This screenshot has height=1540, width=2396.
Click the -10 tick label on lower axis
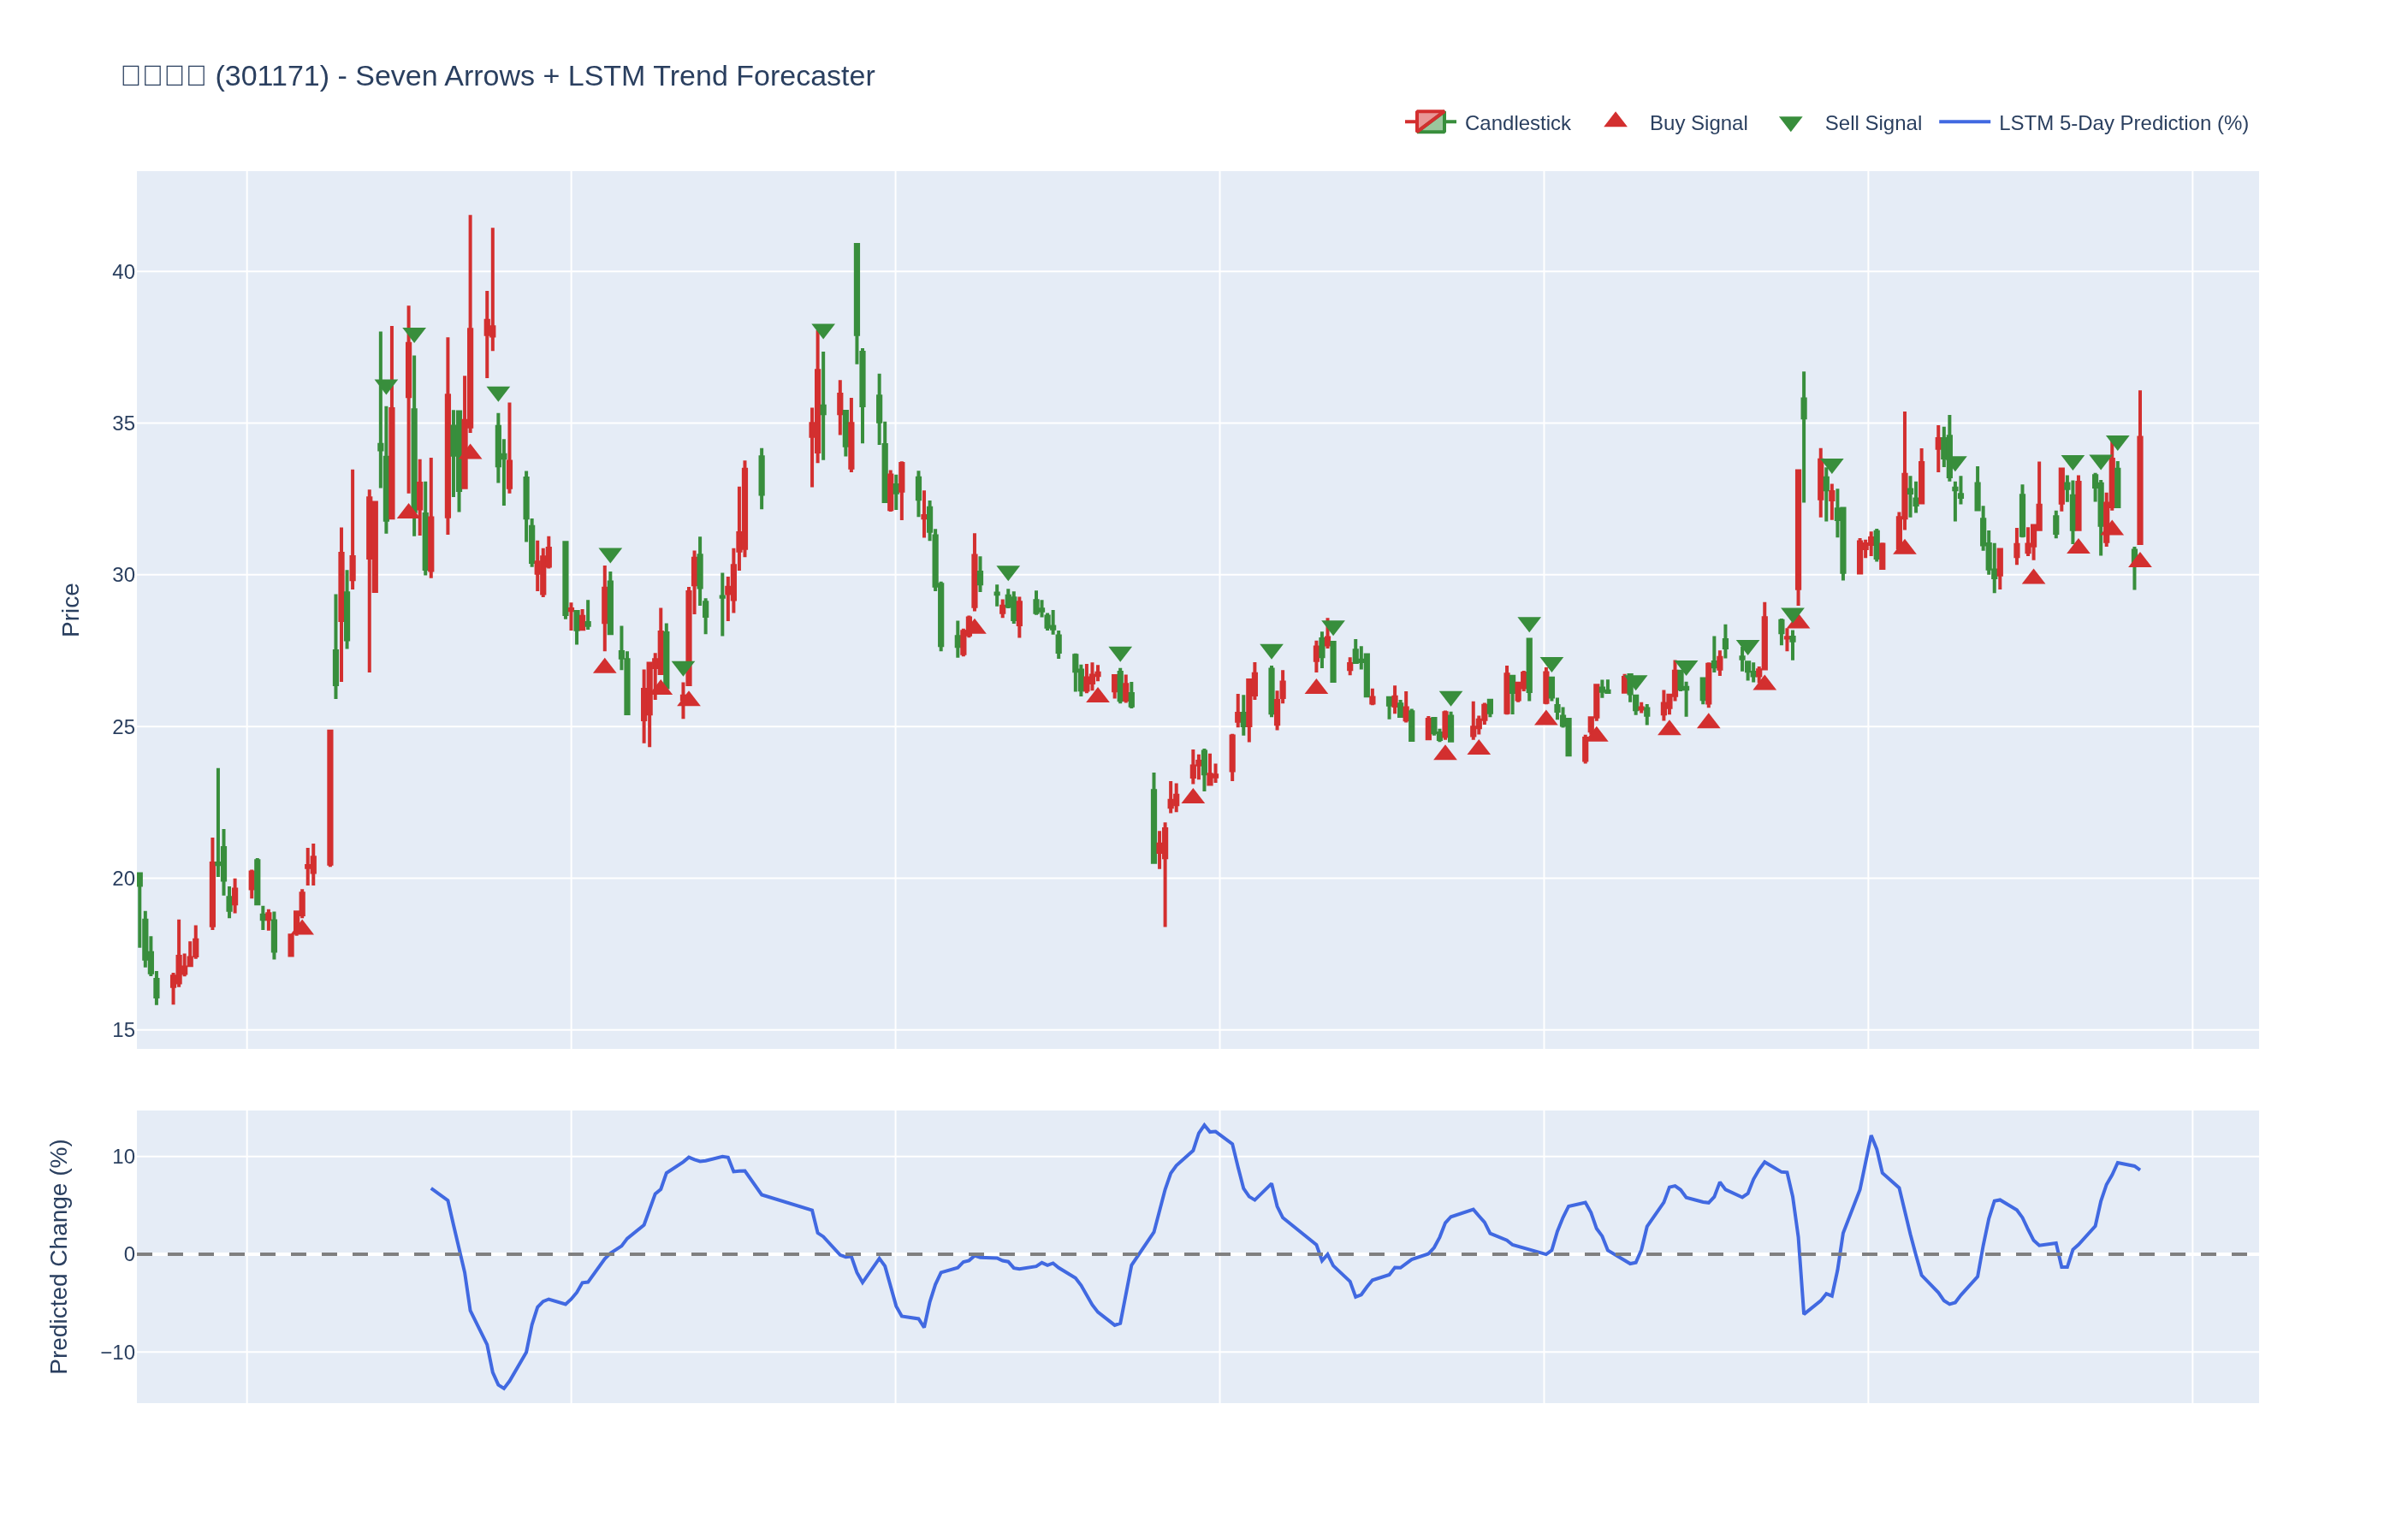pos(117,1352)
